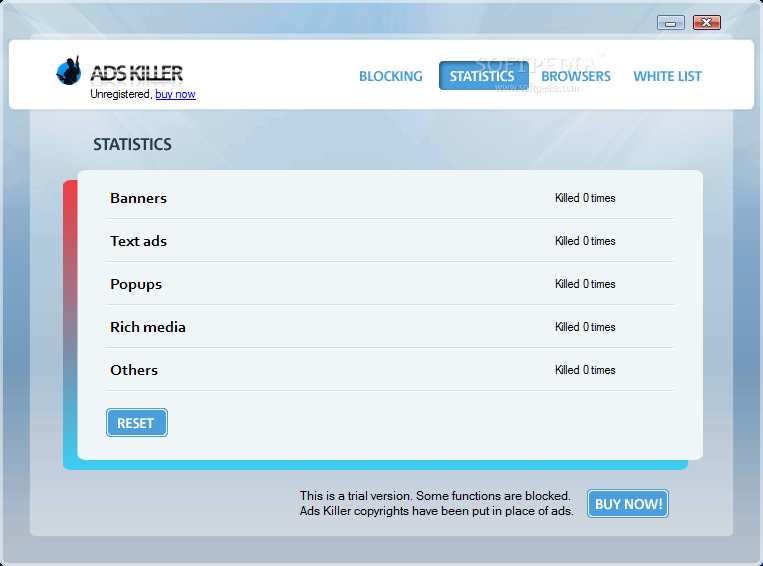Screen dimensions: 763x566
Task: Select the Statistics tab
Action: pos(483,75)
